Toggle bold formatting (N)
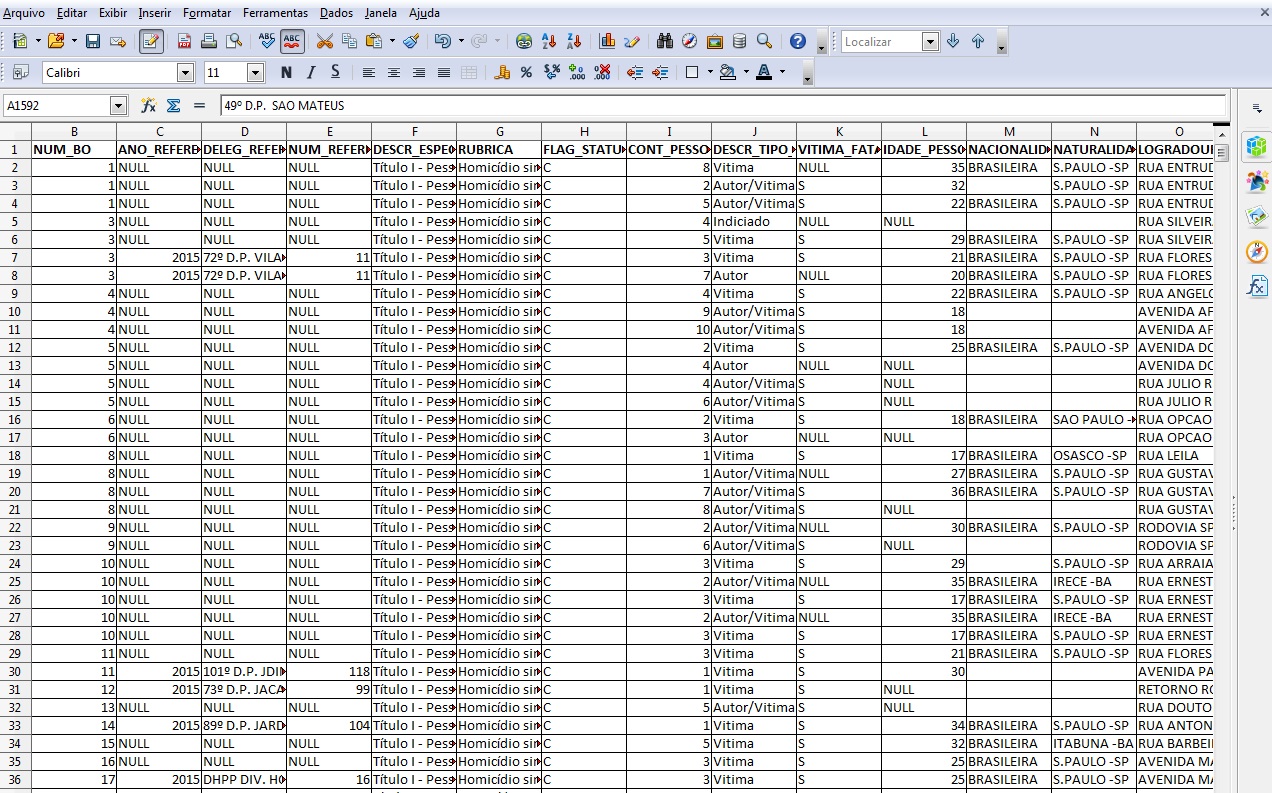Viewport: 1272px width, 793px height. click(x=286, y=72)
